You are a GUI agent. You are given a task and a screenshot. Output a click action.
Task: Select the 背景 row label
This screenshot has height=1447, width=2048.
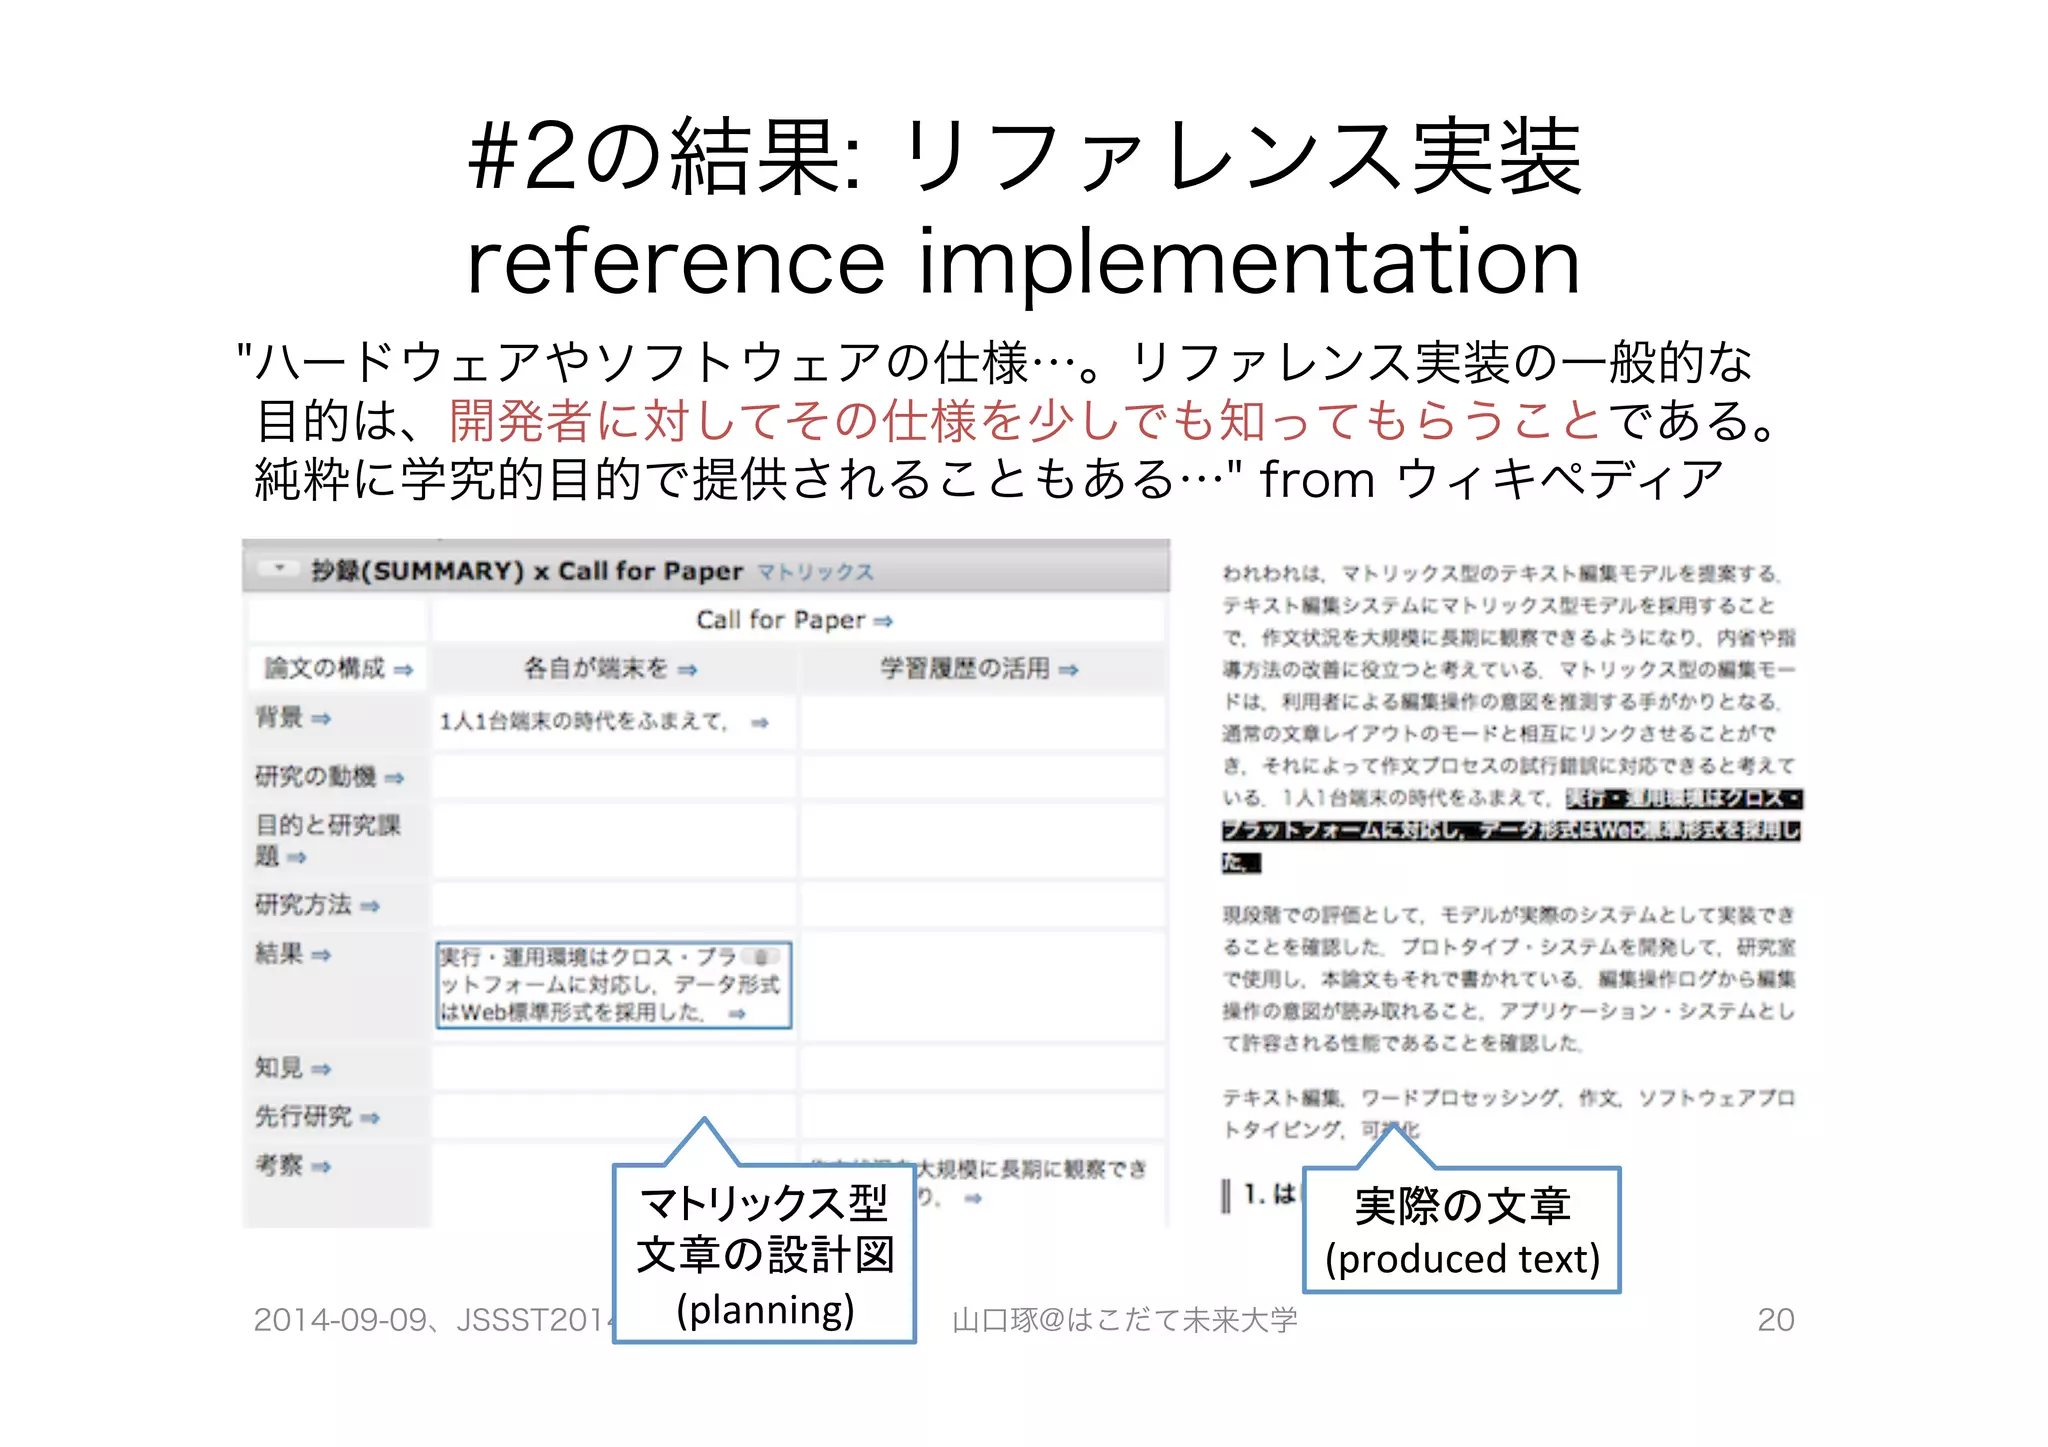(279, 717)
